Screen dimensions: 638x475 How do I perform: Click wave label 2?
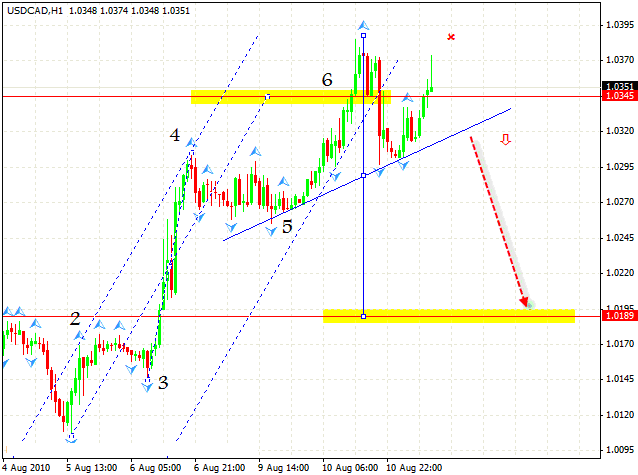pos(75,319)
